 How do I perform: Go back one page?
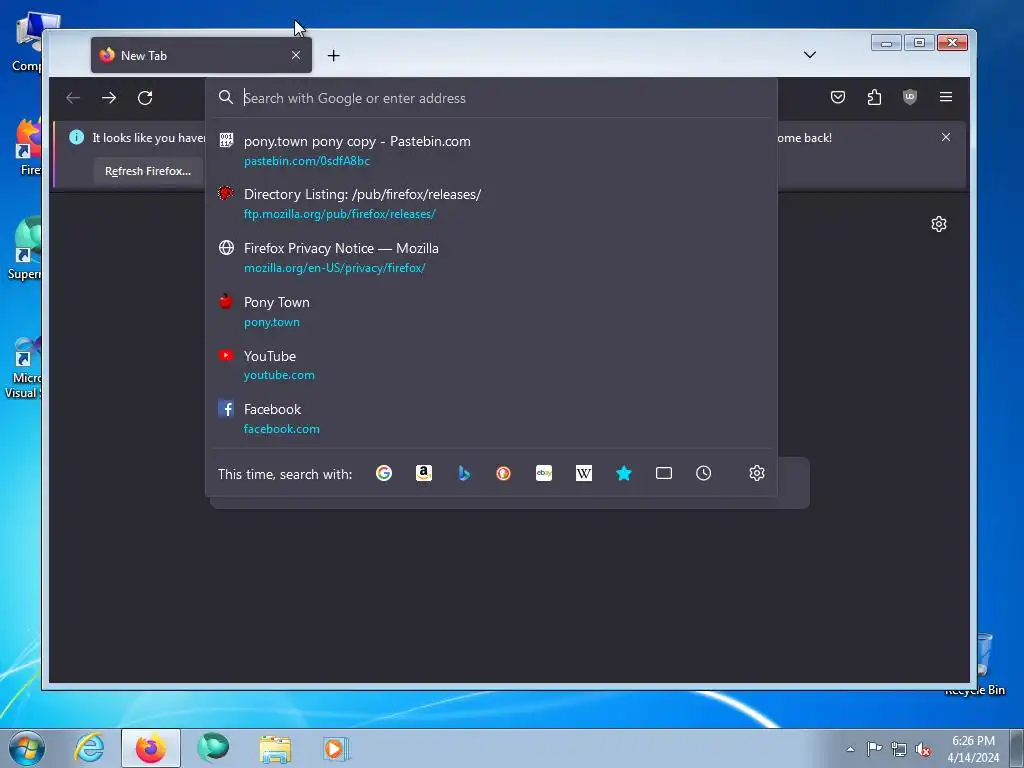click(73, 98)
